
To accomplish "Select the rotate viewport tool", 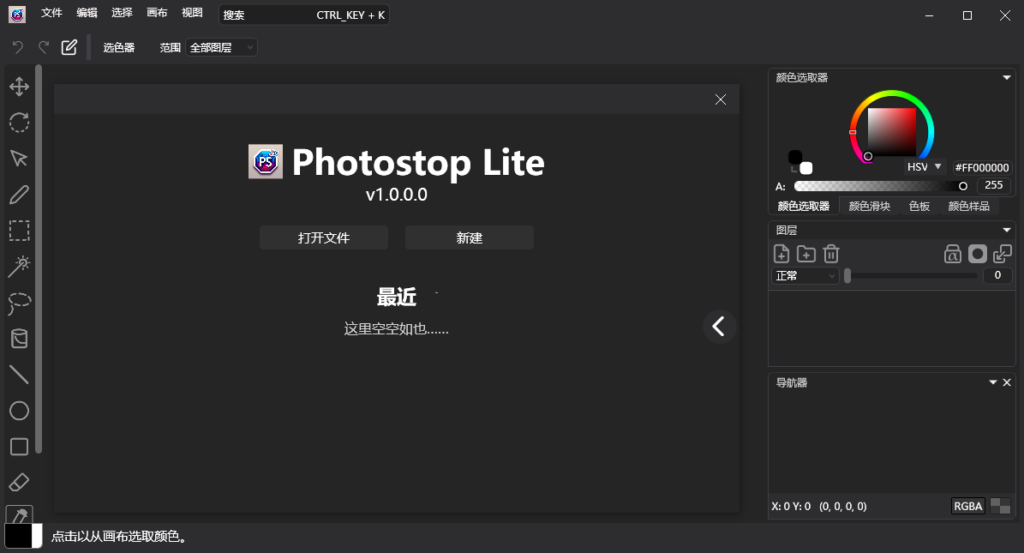I will click(19, 122).
